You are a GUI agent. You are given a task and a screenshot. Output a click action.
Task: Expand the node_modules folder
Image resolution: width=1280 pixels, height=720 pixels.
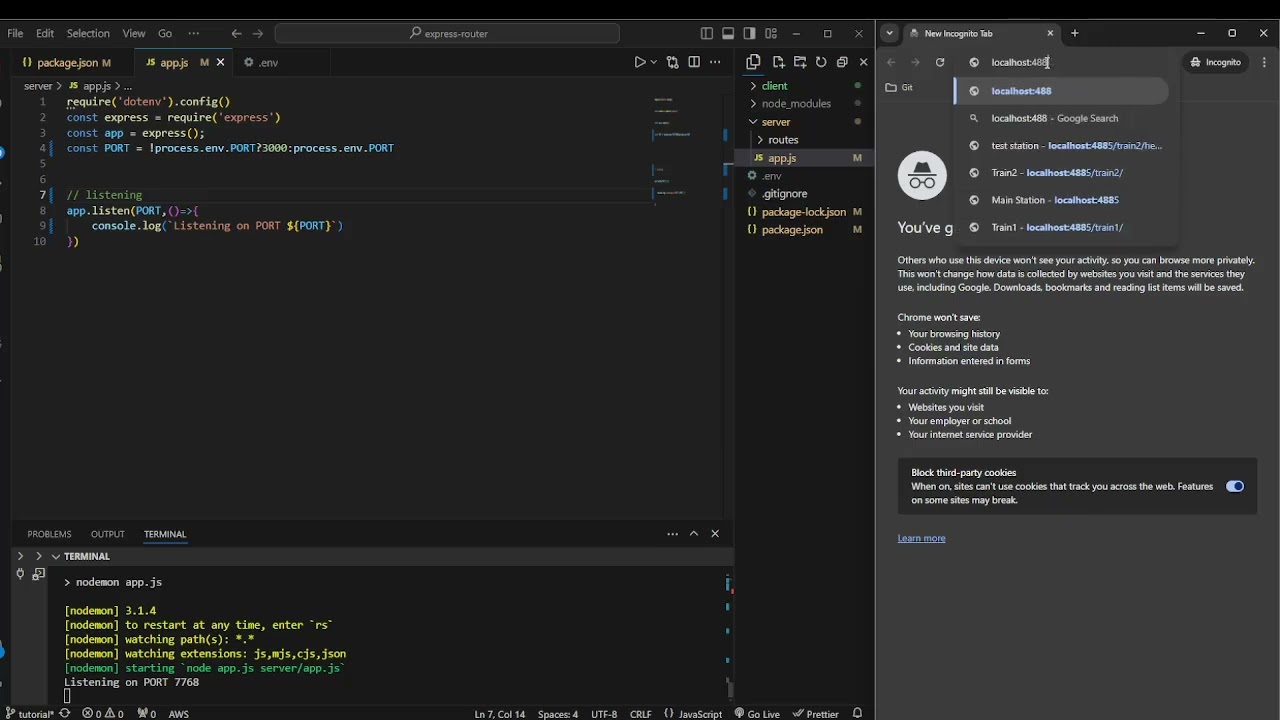coord(796,104)
